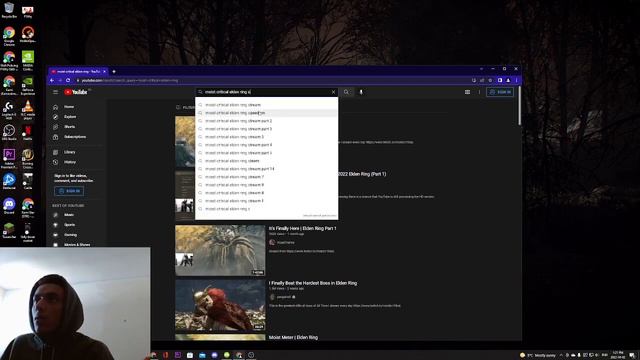The width and height of the screenshot is (640, 360).
Task: Bookmark the page with the star icon
Action: click(491, 80)
